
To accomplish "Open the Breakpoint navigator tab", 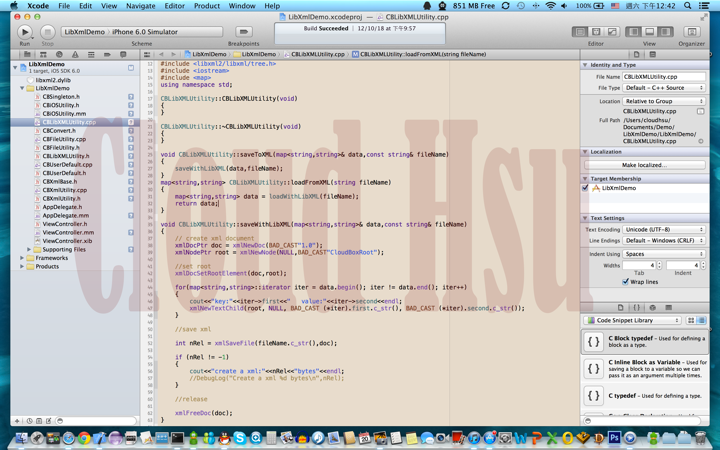I will click(x=107, y=54).
